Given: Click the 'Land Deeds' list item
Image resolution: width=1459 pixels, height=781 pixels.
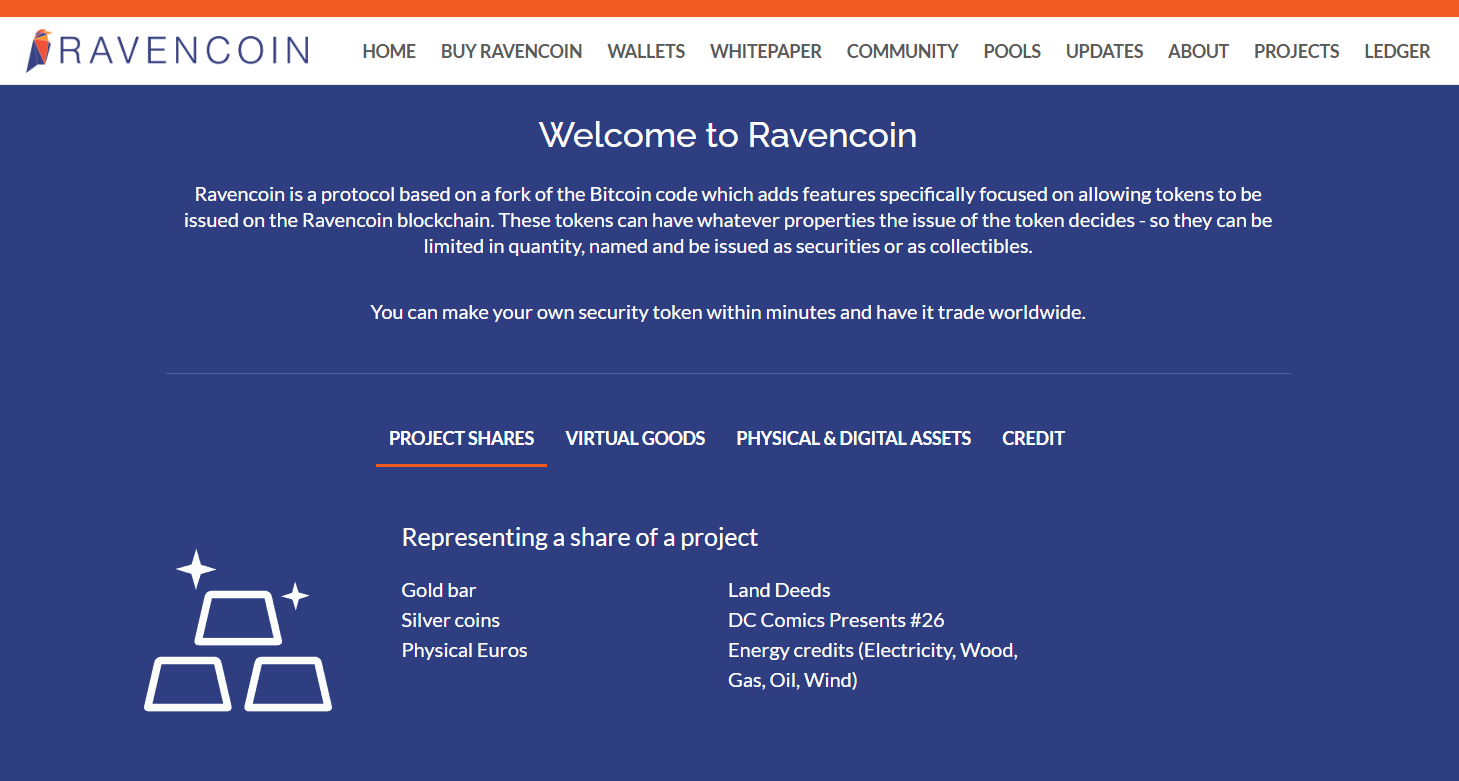Looking at the screenshot, I should (779, 590).
